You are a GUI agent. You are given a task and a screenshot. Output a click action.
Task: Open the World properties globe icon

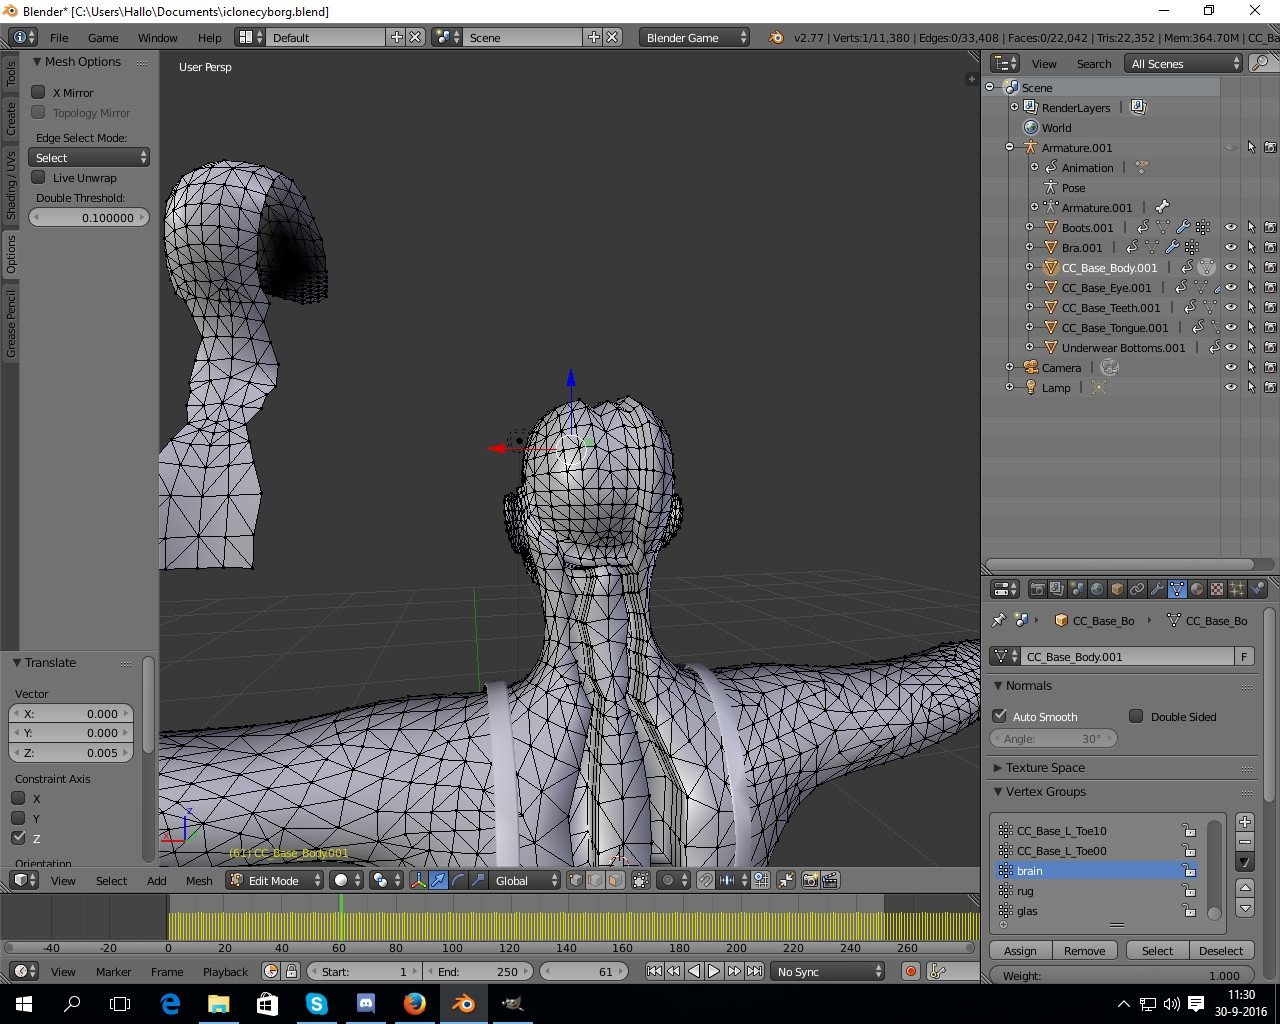[1097, 589]
